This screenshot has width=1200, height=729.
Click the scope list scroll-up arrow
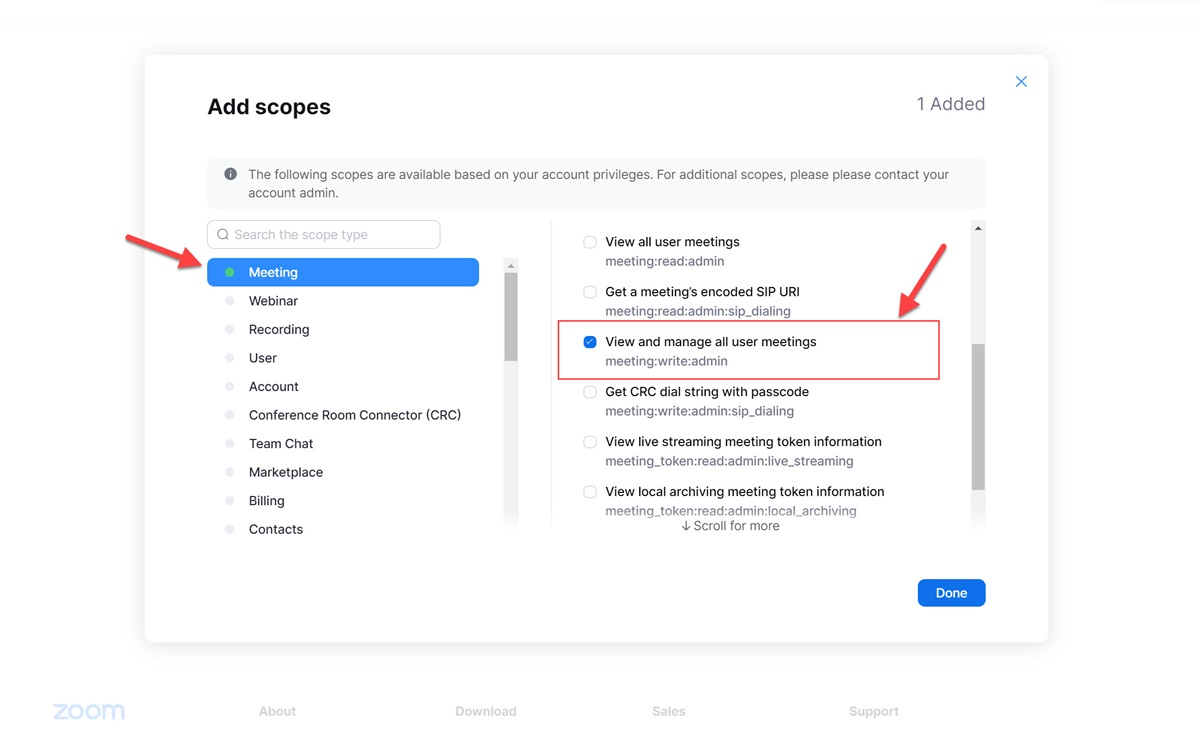coord(978,229)
